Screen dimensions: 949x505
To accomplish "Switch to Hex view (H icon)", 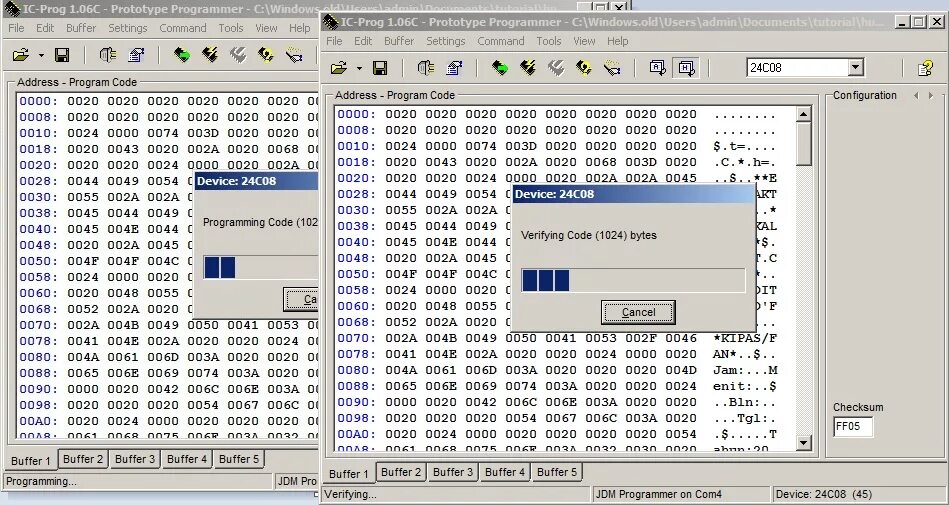I will click(686, 68).
